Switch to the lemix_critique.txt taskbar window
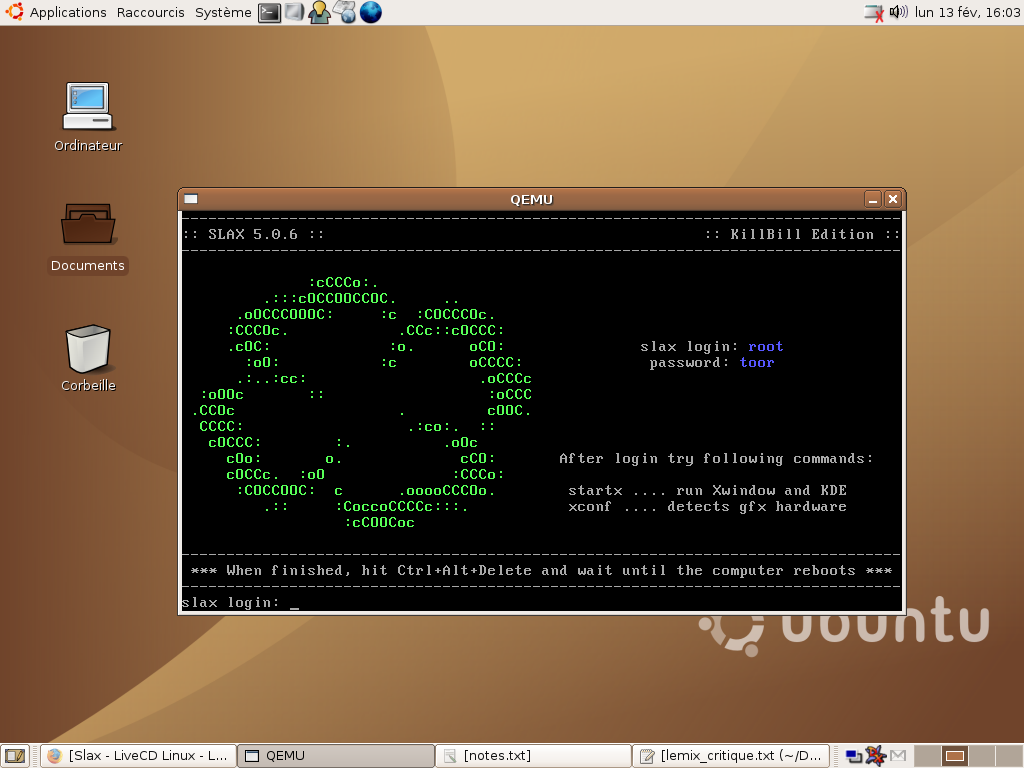This screenshot has height=768, width=1024. pyautogui.click(x=731, y=756)
